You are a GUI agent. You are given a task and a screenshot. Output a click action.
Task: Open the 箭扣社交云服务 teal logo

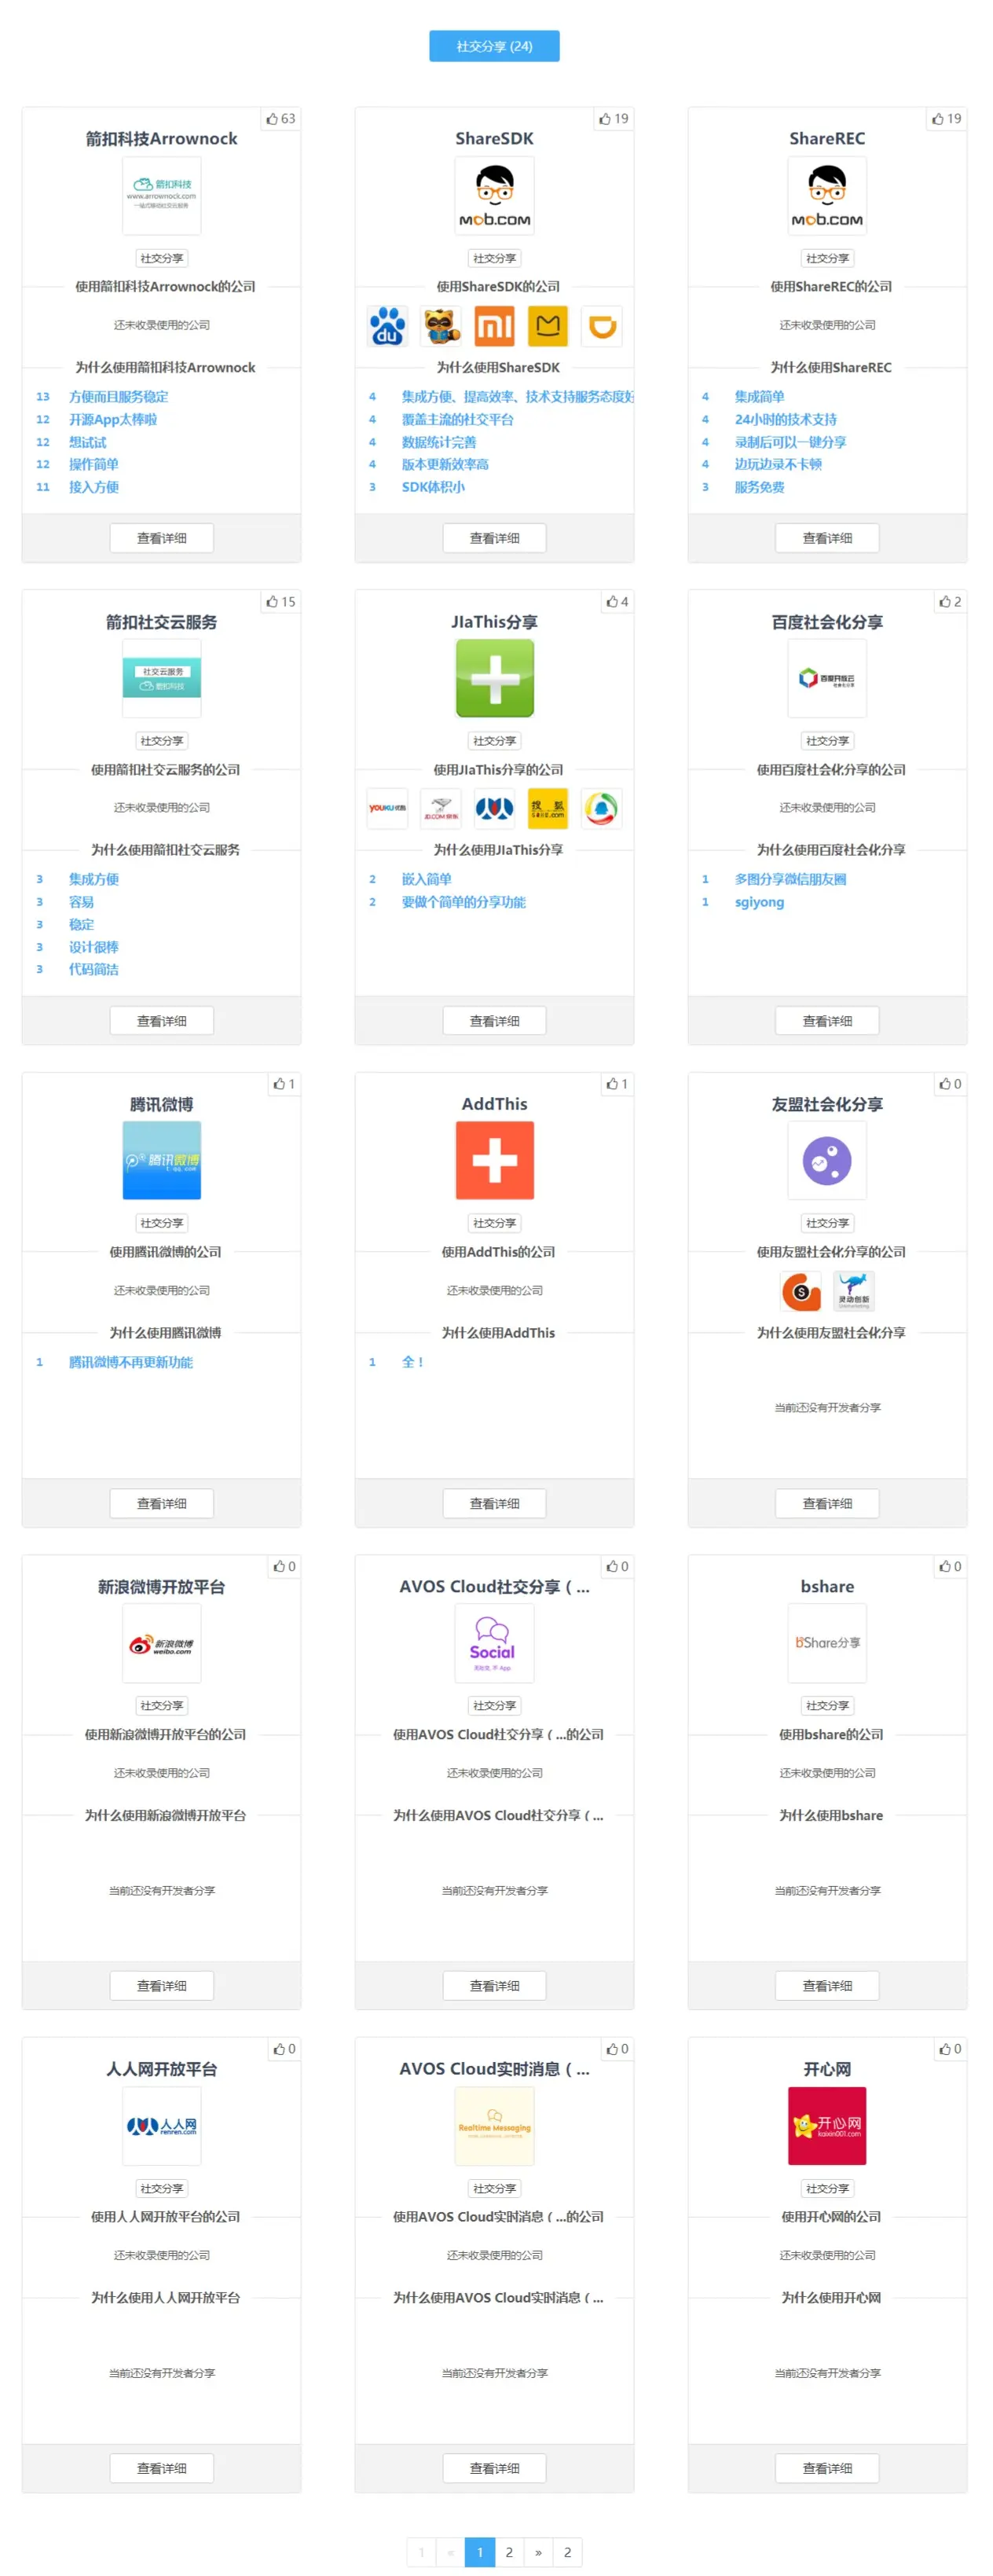[x=162, y=678]
